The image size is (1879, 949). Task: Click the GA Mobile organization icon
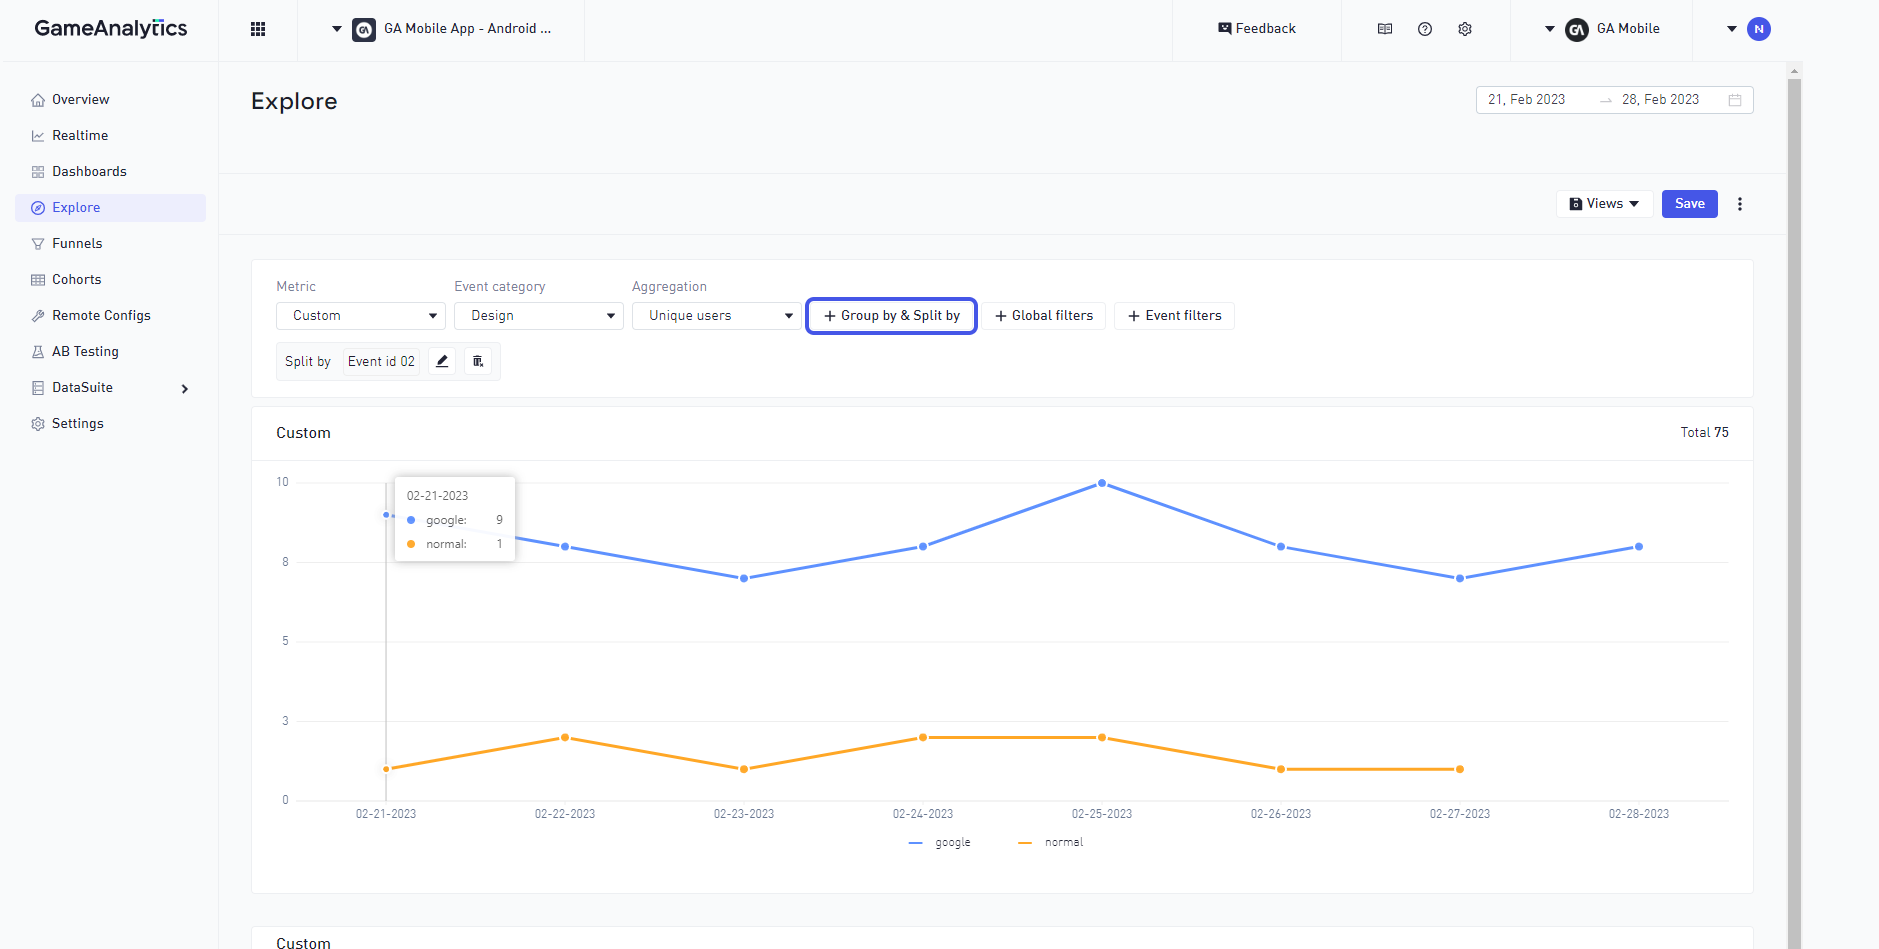[x=1577, y=29]
